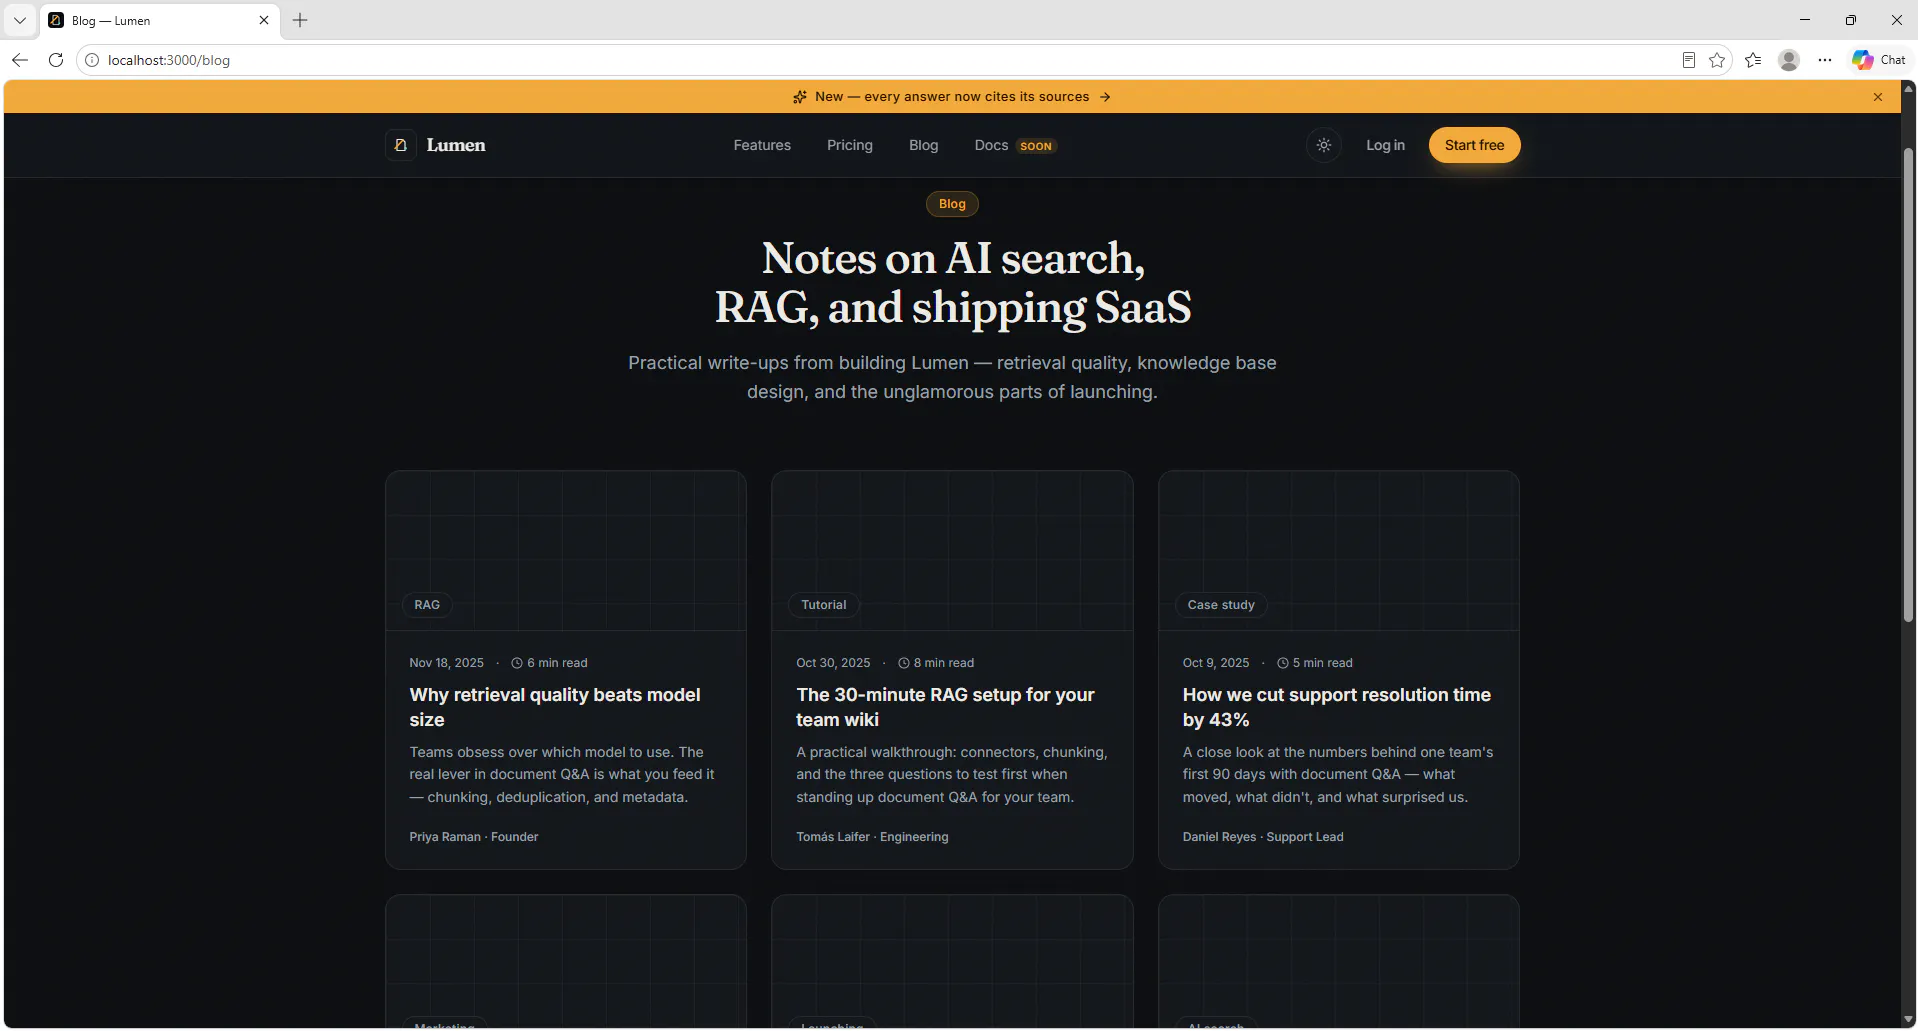Reload the page with the refresh icon

[x=56, y=60]
